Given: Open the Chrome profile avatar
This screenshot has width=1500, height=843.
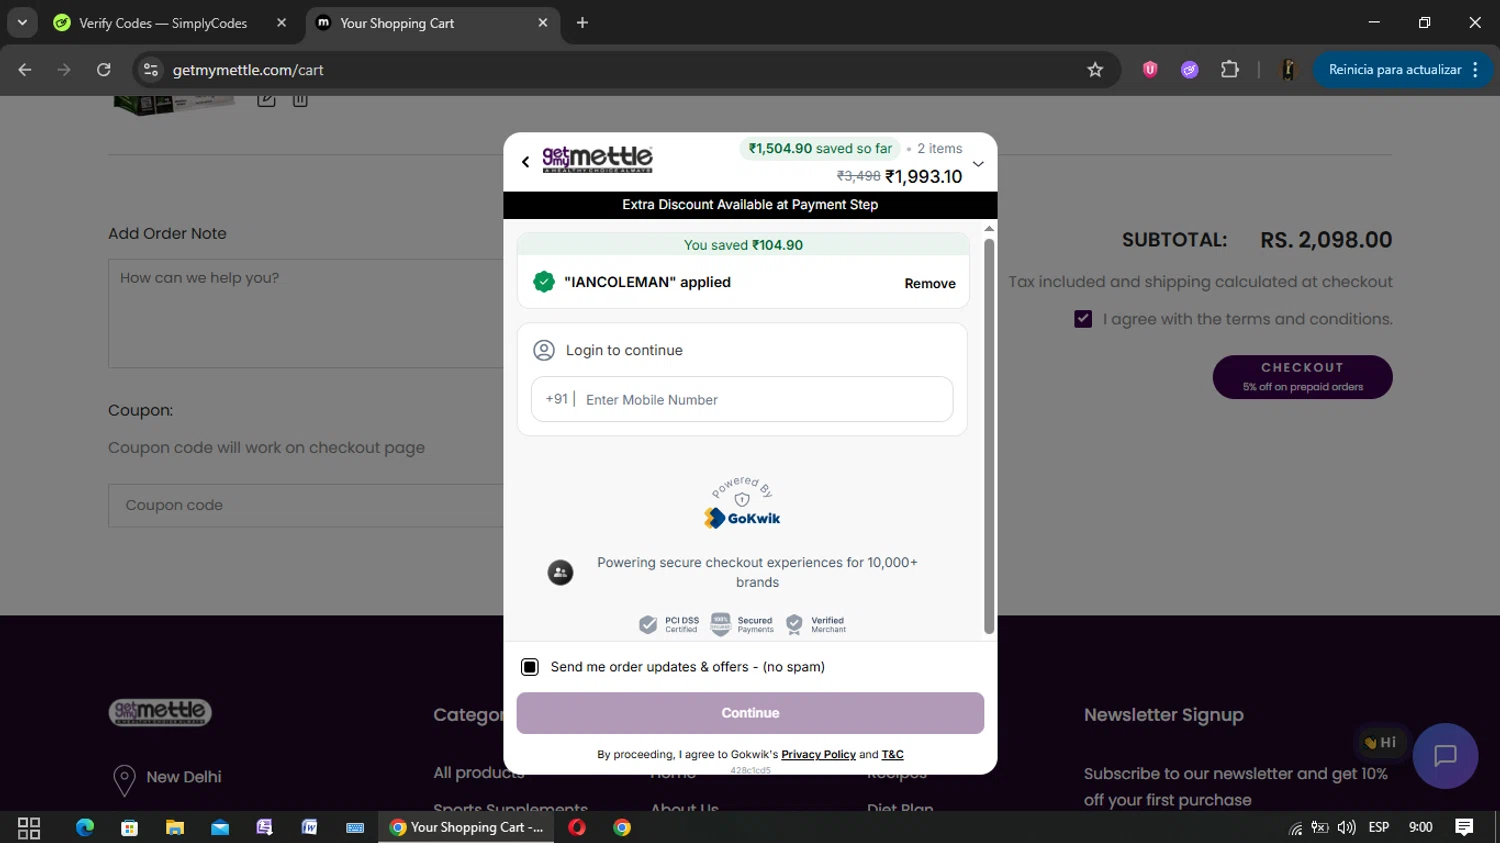Looking at the screenshot, I should [x=1288, y=70].
